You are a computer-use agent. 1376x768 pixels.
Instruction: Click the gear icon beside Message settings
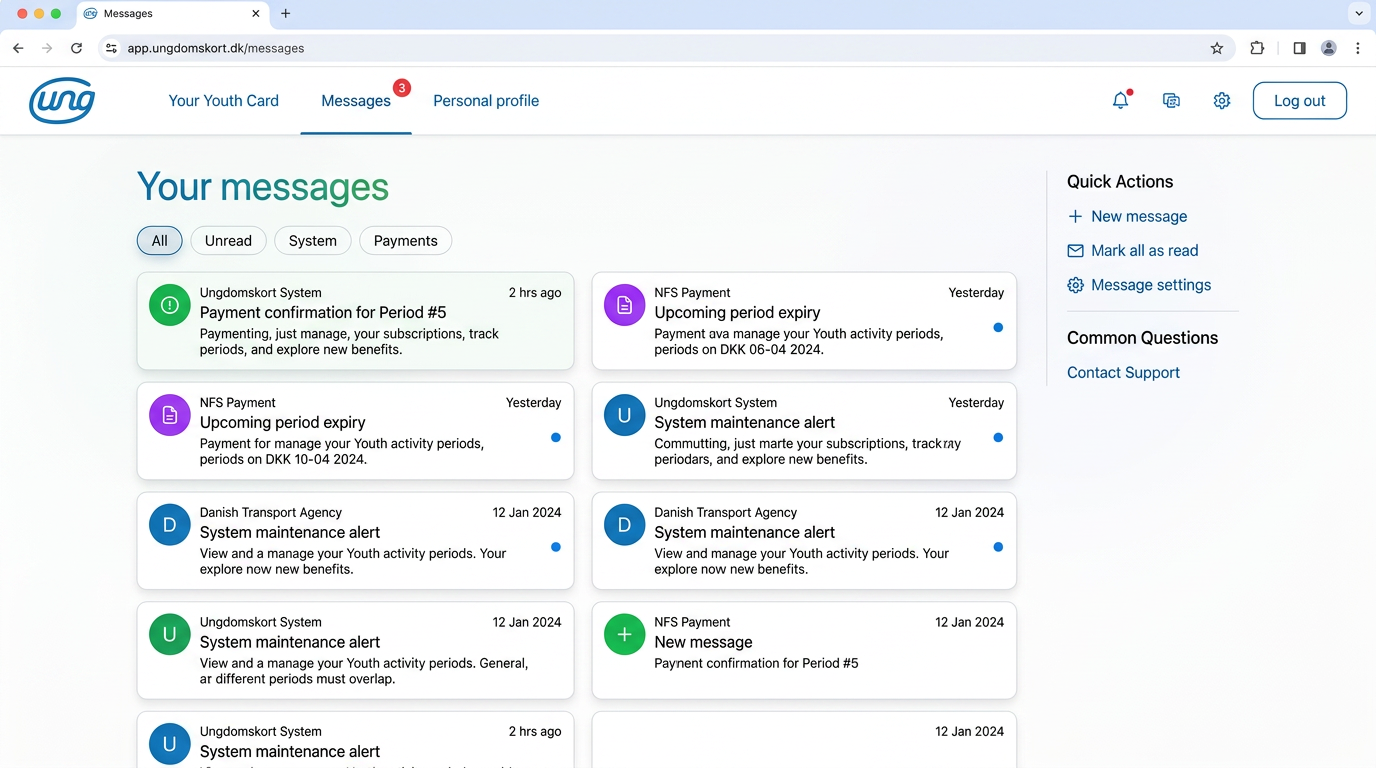coord(1075,285)
